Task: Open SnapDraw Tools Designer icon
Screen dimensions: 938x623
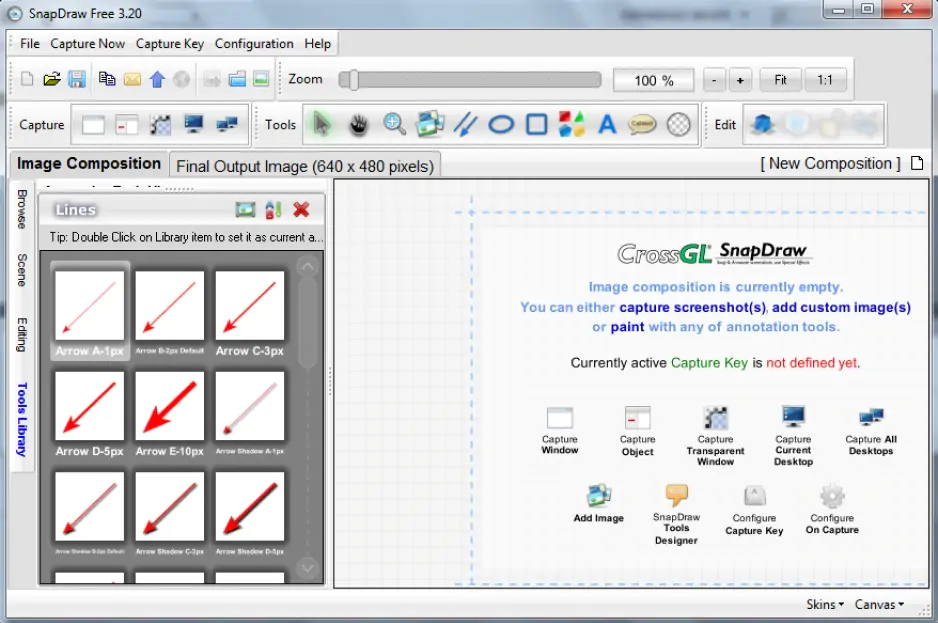Action: [677, 496]
